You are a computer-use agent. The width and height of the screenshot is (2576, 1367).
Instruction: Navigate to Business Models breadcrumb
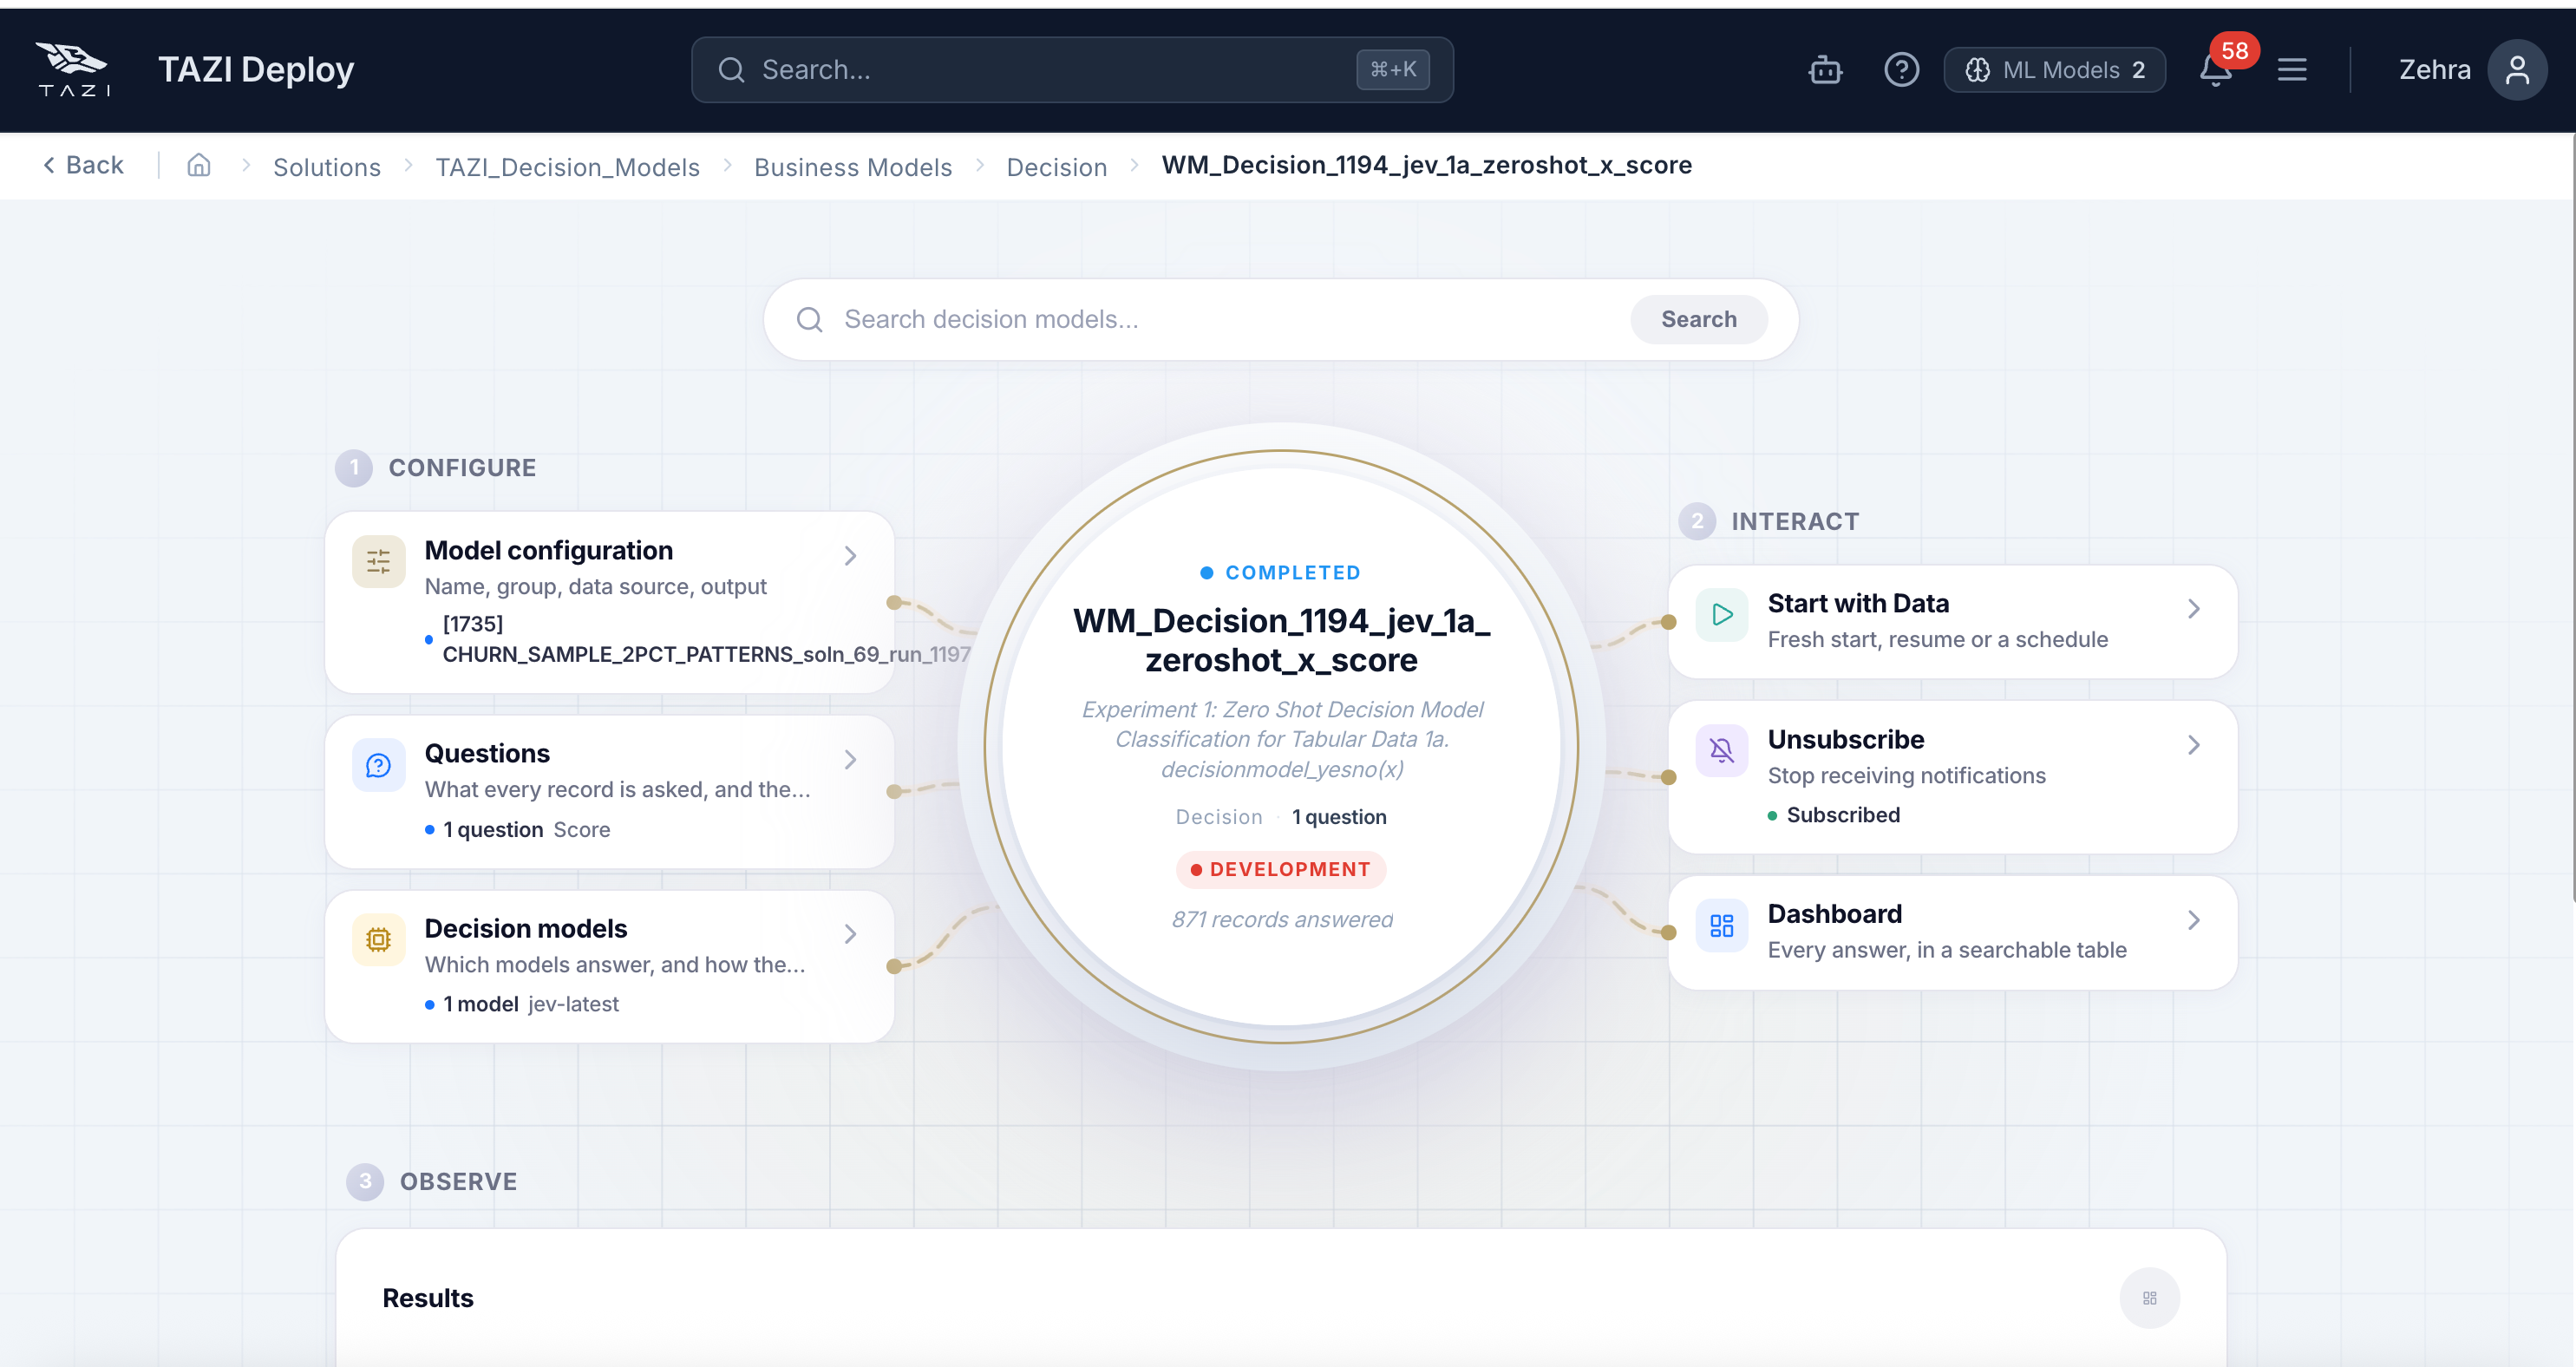pos(853,167)
